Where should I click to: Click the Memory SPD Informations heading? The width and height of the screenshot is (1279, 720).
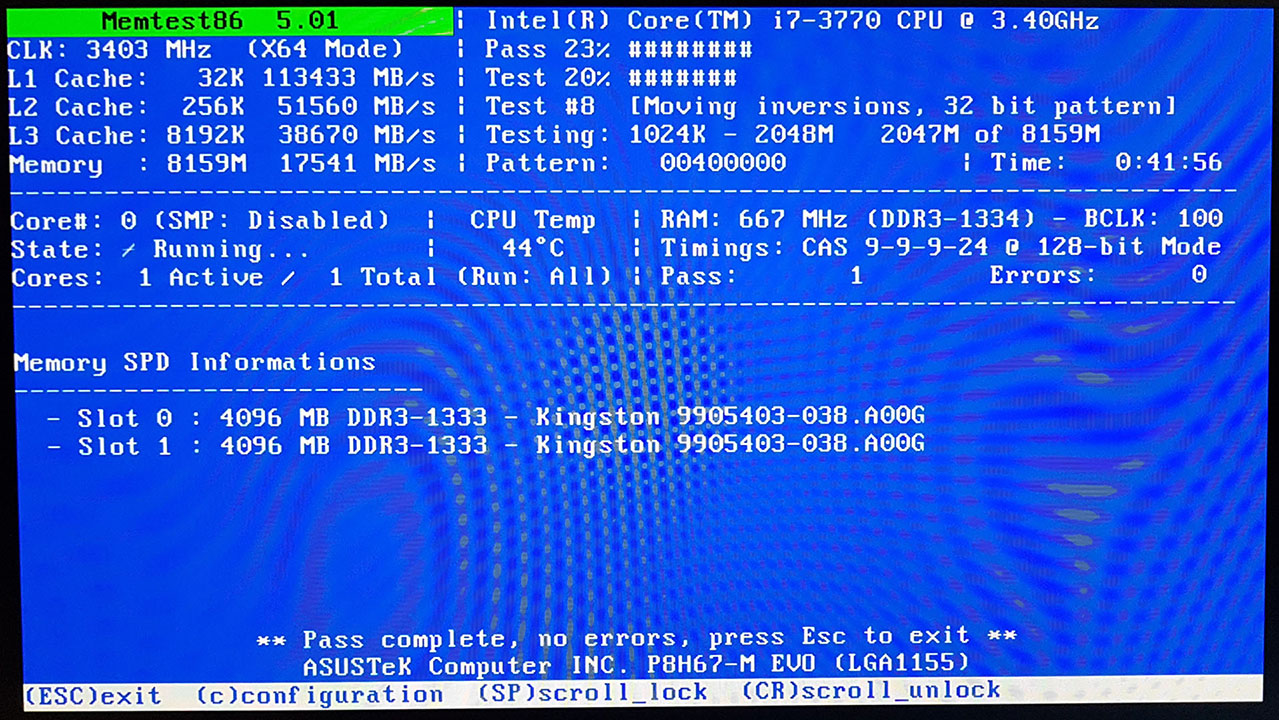(x=195, y=362)
